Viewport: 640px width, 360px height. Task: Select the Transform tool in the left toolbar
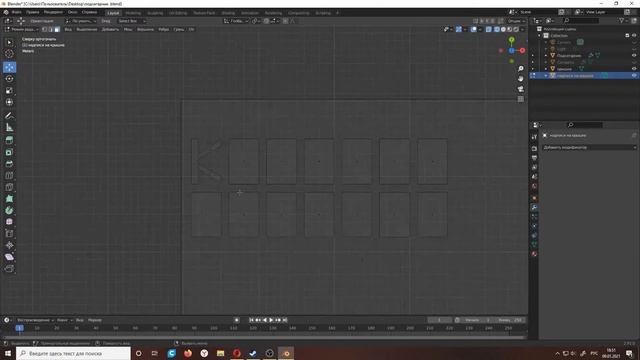coord(9,102)
